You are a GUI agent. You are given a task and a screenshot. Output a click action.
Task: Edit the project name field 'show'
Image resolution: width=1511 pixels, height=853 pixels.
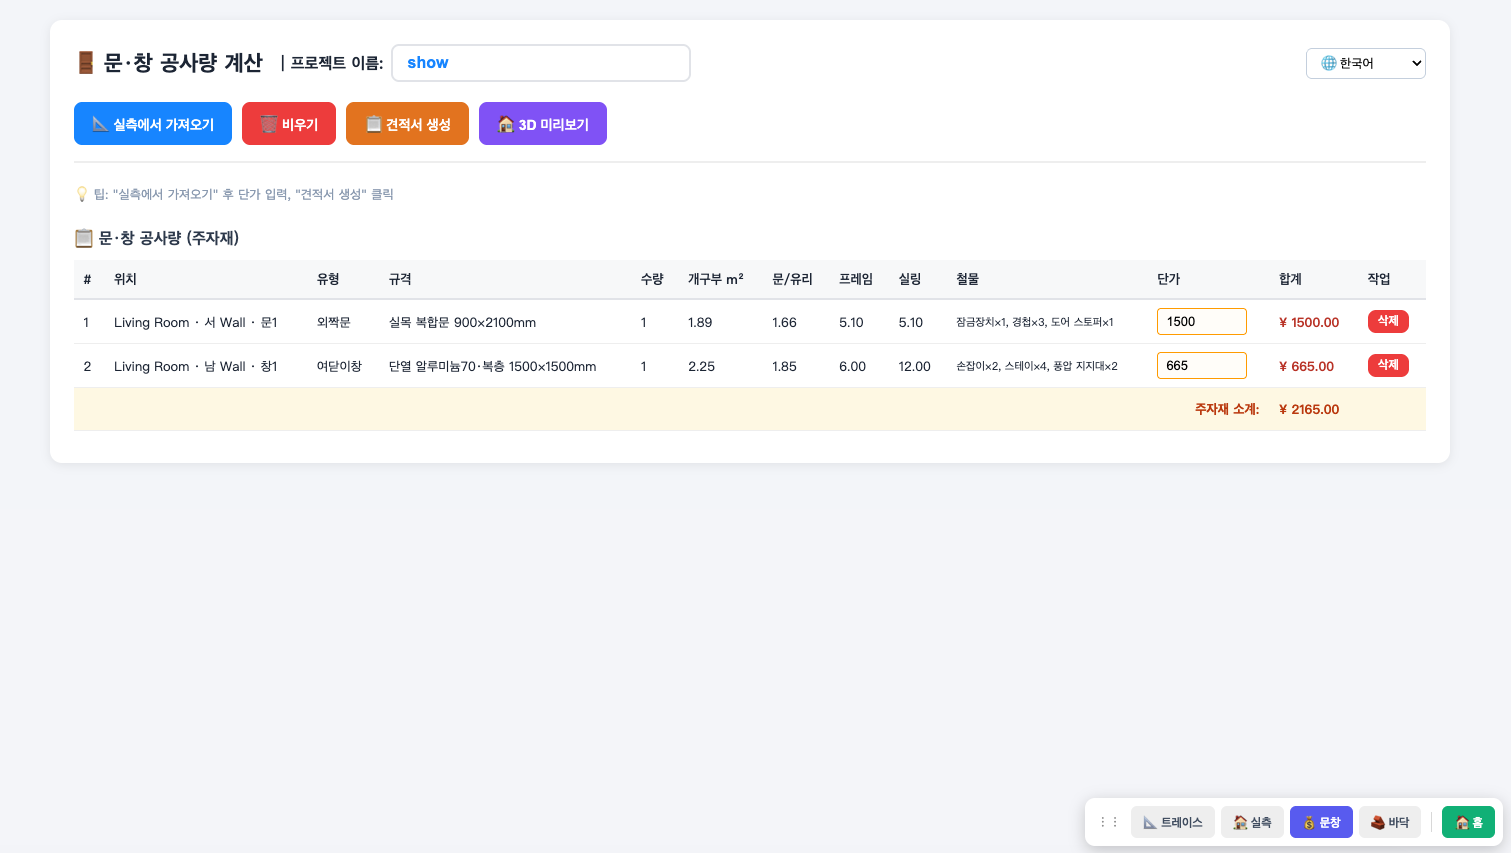(x=541, y=63)
